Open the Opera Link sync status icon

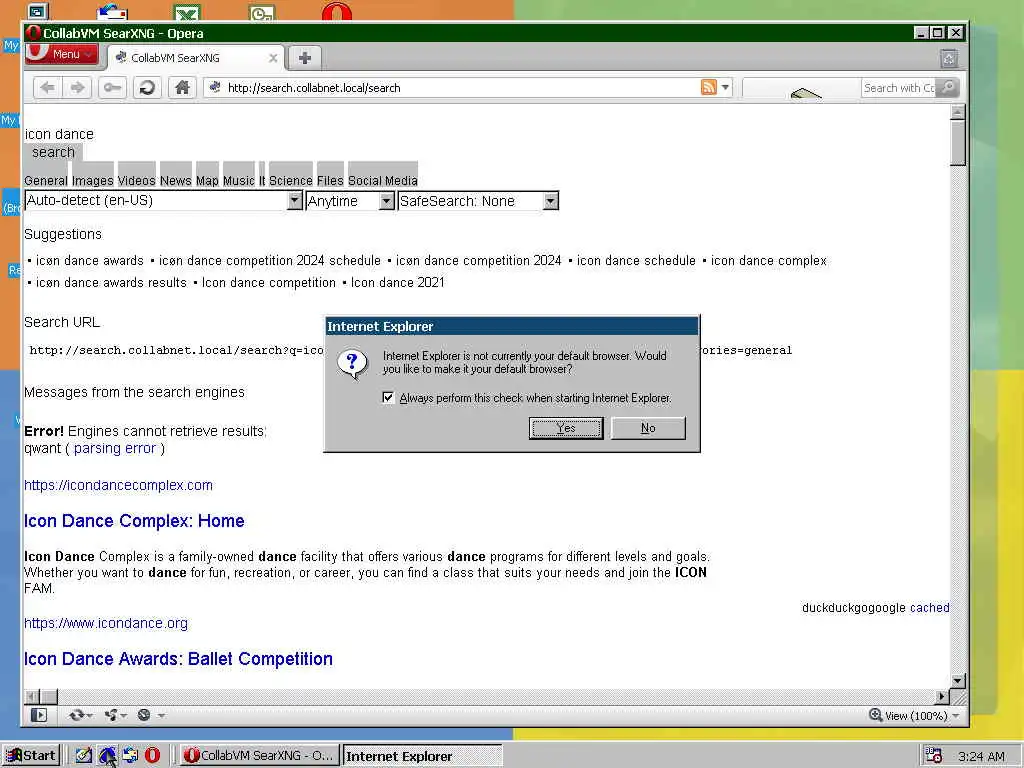tap(76, 715)
